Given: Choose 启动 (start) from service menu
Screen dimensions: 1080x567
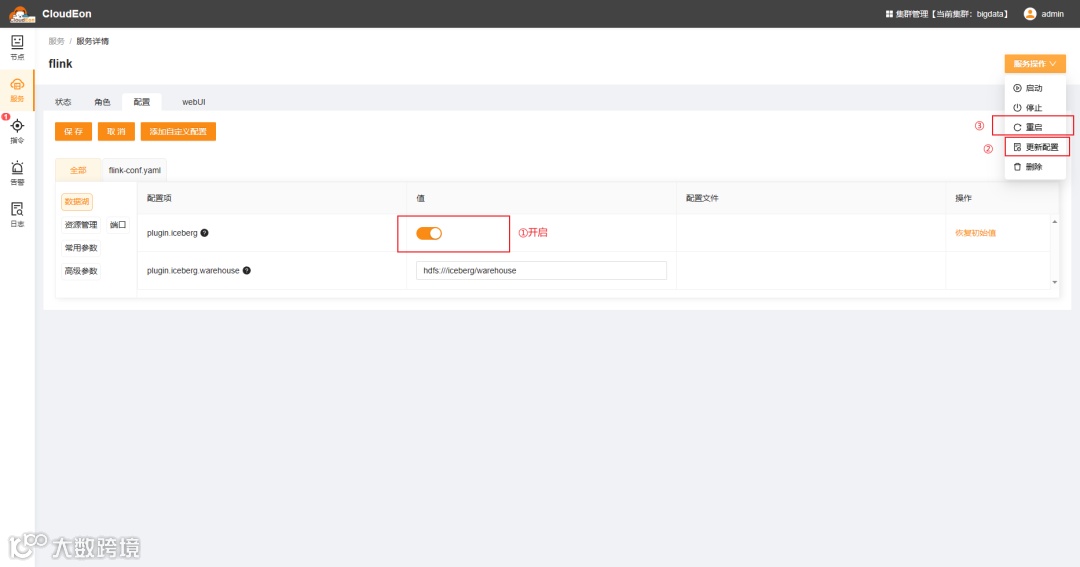Looking at the screenshot, I should [x=1035, y=88].
